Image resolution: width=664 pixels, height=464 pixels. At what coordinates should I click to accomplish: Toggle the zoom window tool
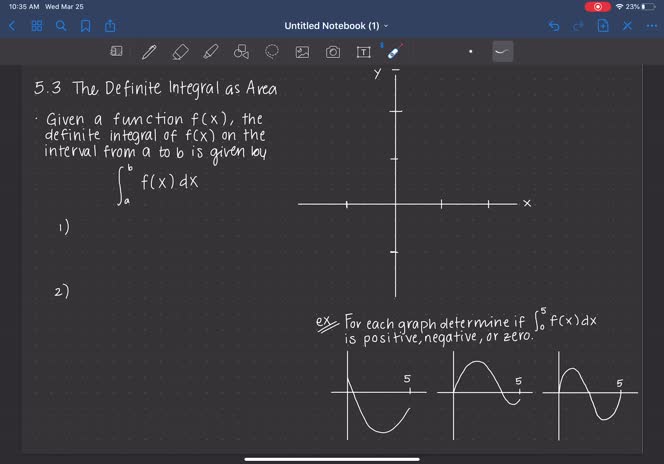click(x=116, y=52)
